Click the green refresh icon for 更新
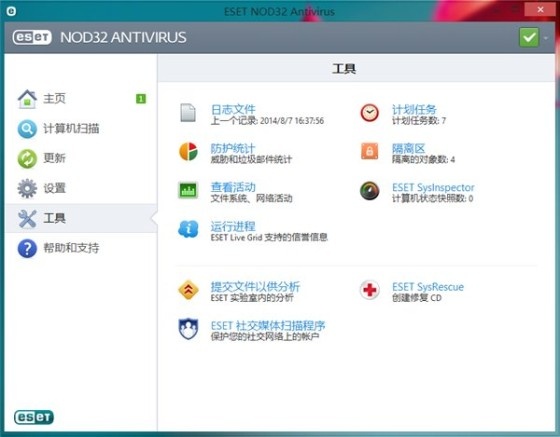The width and height of the screenshot is (560, 437). (27, 159)
